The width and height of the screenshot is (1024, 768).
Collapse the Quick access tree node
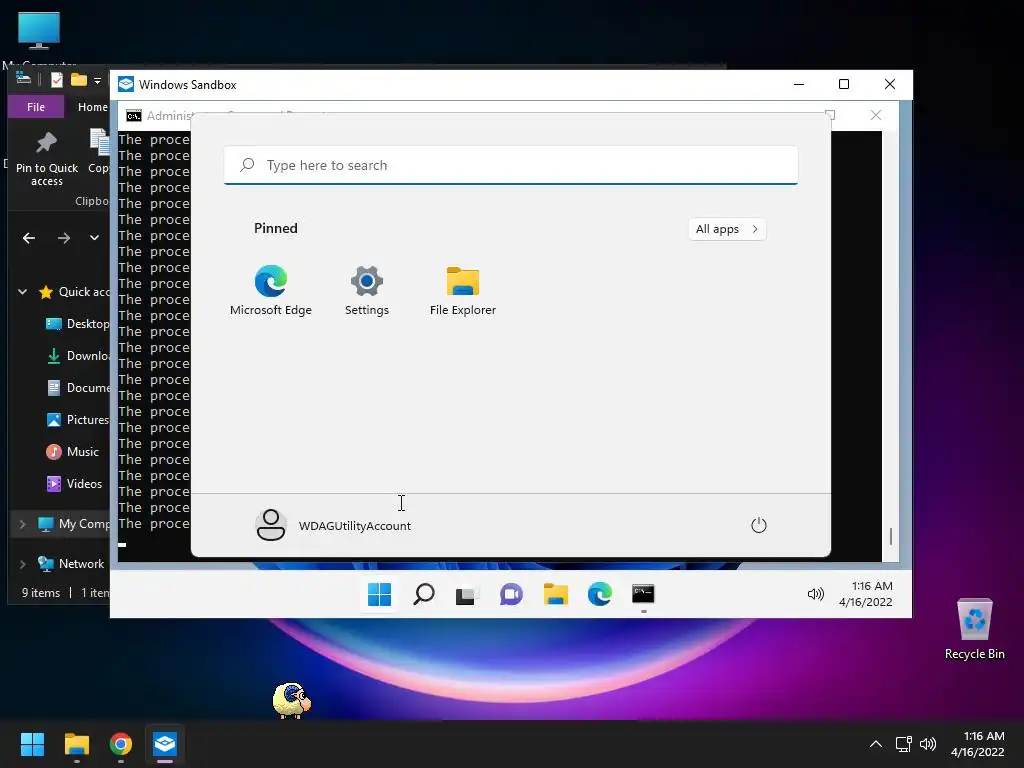[22, 292]
